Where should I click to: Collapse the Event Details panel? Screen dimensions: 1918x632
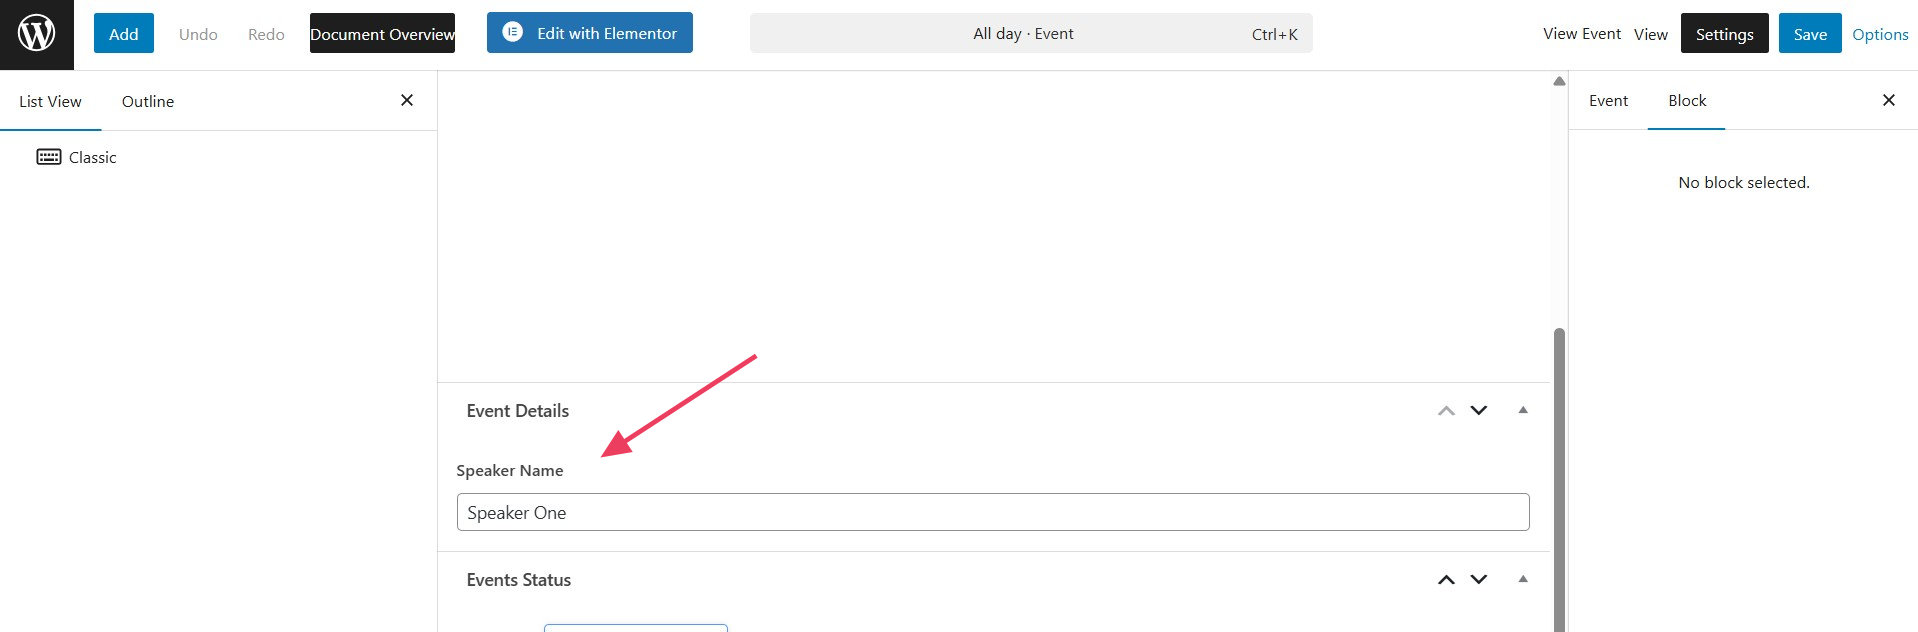[1522, 410]
